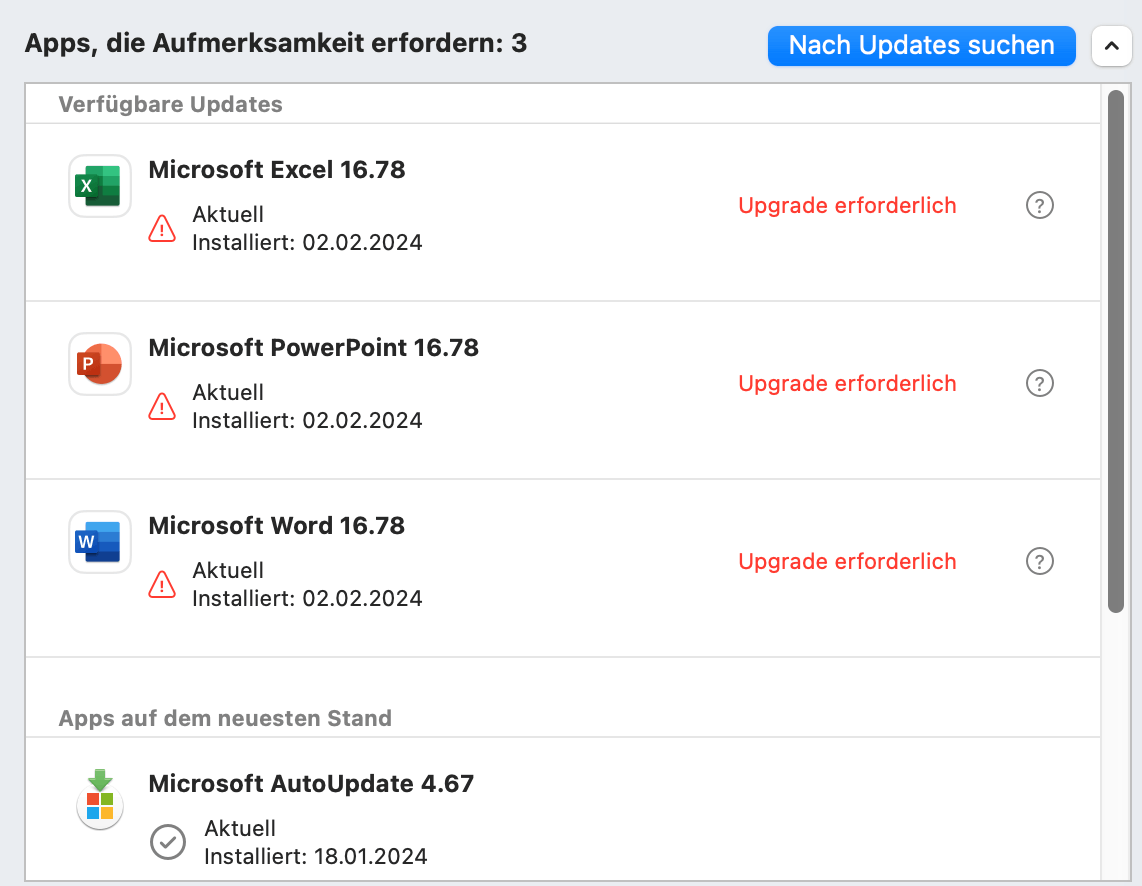
Task: Select the Microsoft Word 16.78 title
Action: (277, 526)
